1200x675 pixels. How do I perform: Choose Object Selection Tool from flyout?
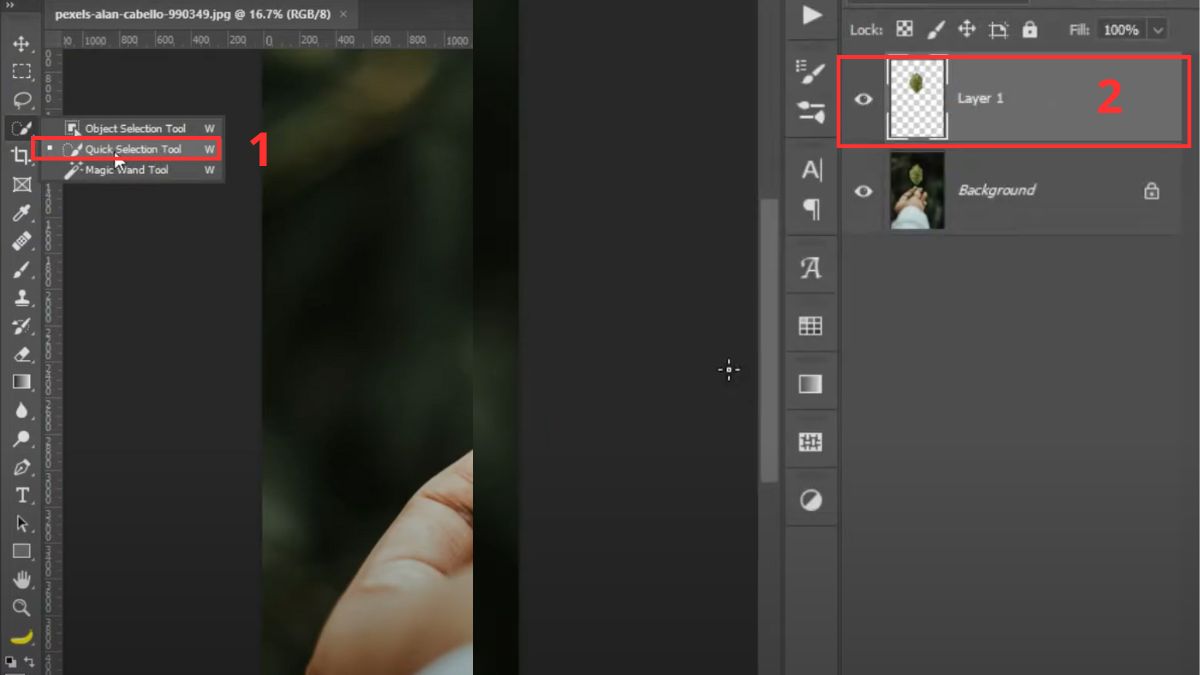(136, 128)
